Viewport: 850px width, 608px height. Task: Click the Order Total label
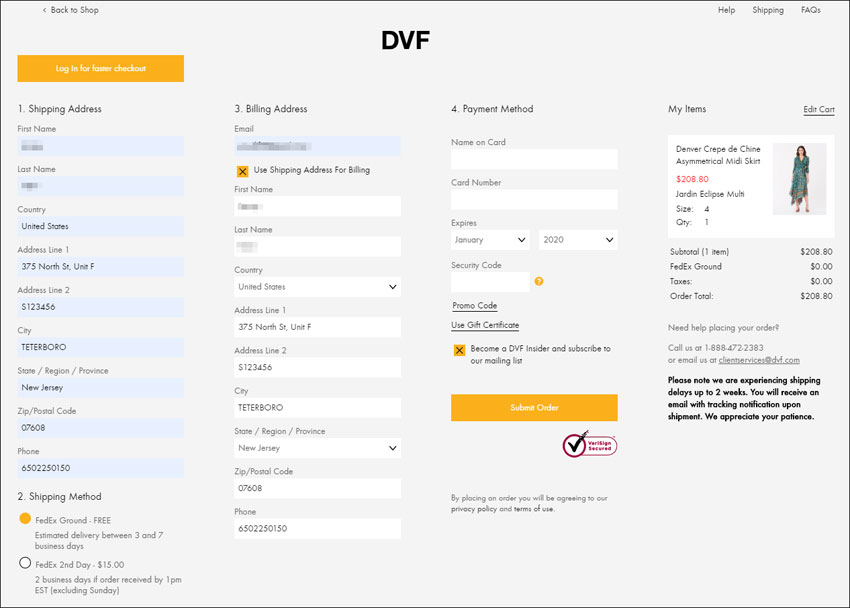click(x=692, y=296)
